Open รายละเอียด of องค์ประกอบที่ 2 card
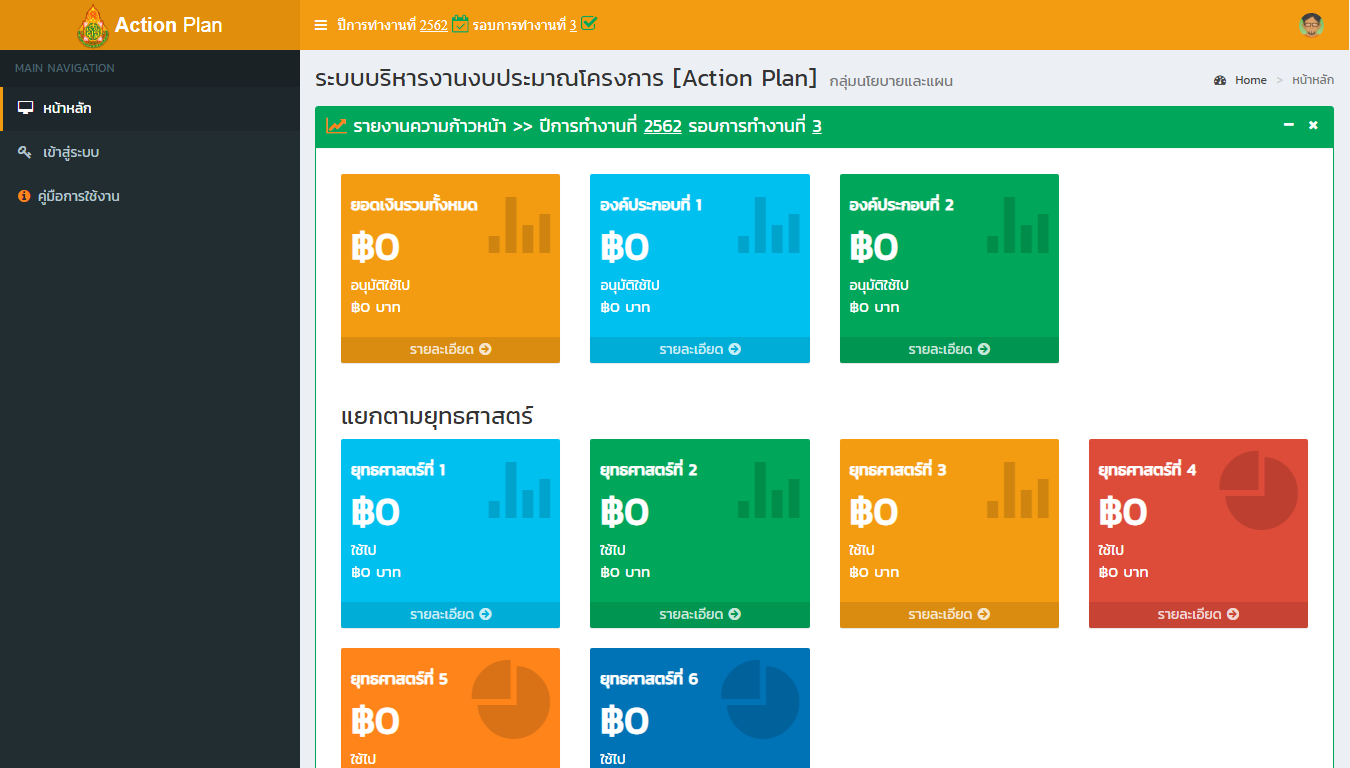The width and height of the screenshot is (1350, 768). 949,349
